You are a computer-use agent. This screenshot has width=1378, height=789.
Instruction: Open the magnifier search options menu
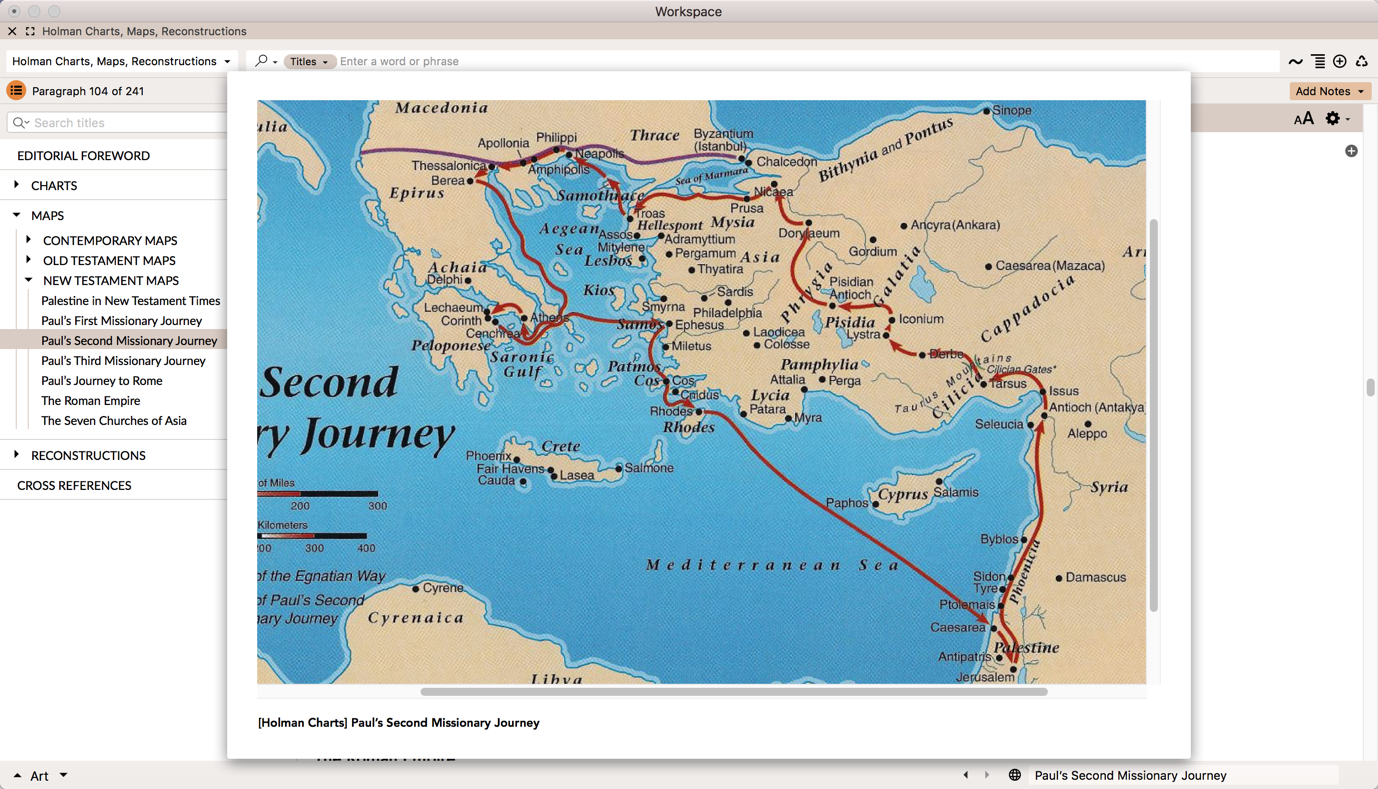tap(265, 61)
